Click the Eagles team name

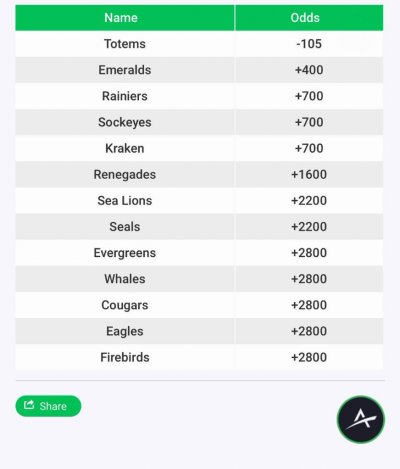click(x=125, y=331)
